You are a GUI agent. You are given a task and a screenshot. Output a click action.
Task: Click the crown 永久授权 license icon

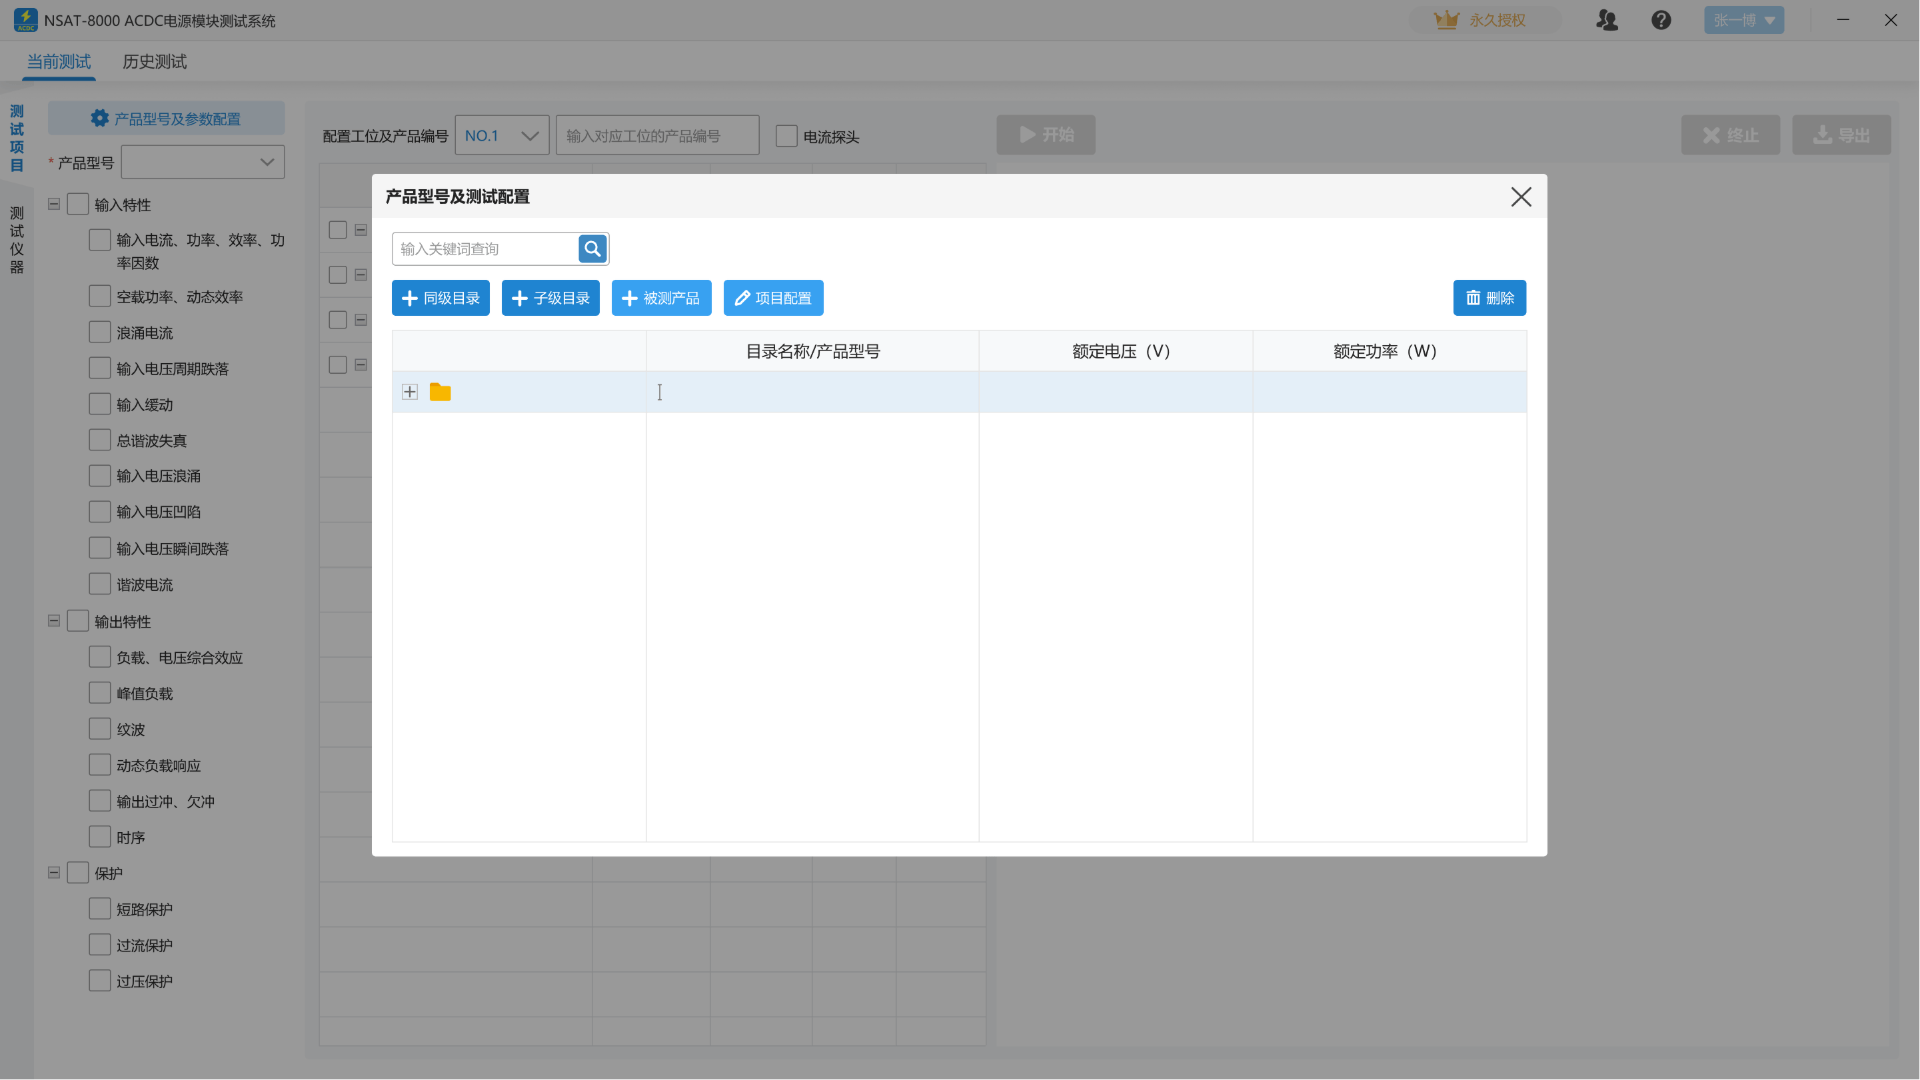(1447, 20)
